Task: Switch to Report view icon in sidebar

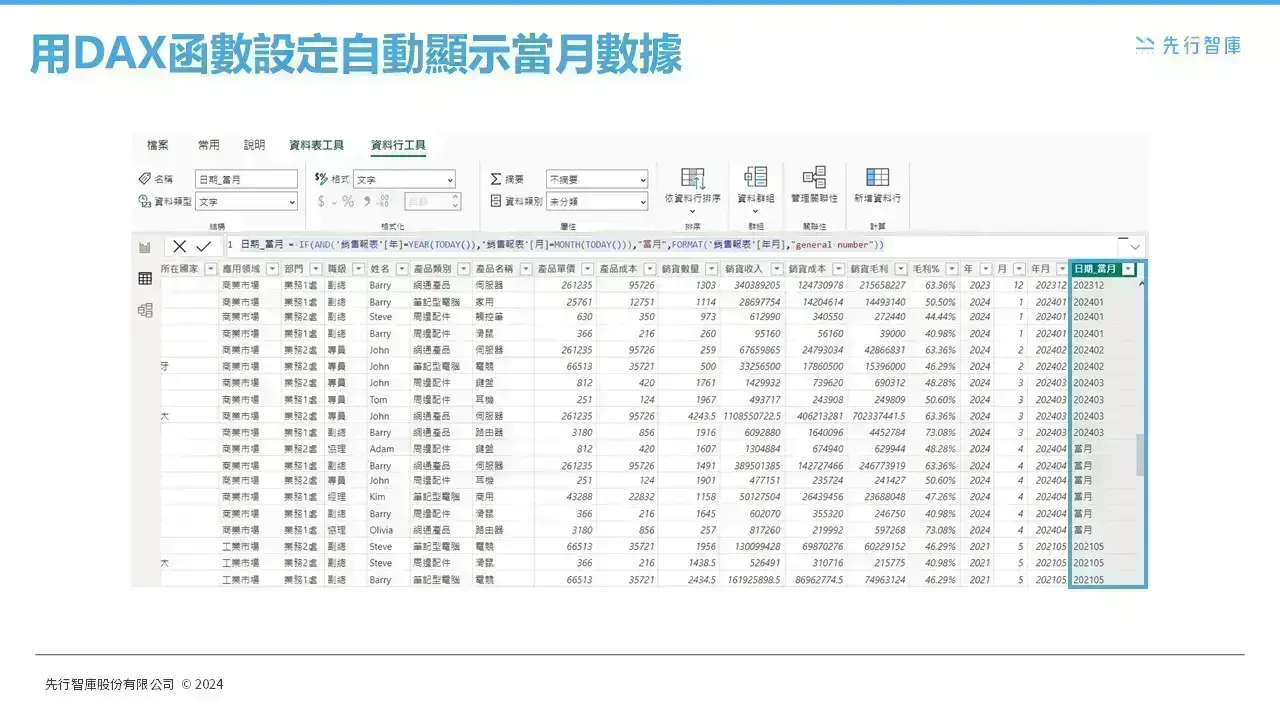Action: [x=145, y=247]
